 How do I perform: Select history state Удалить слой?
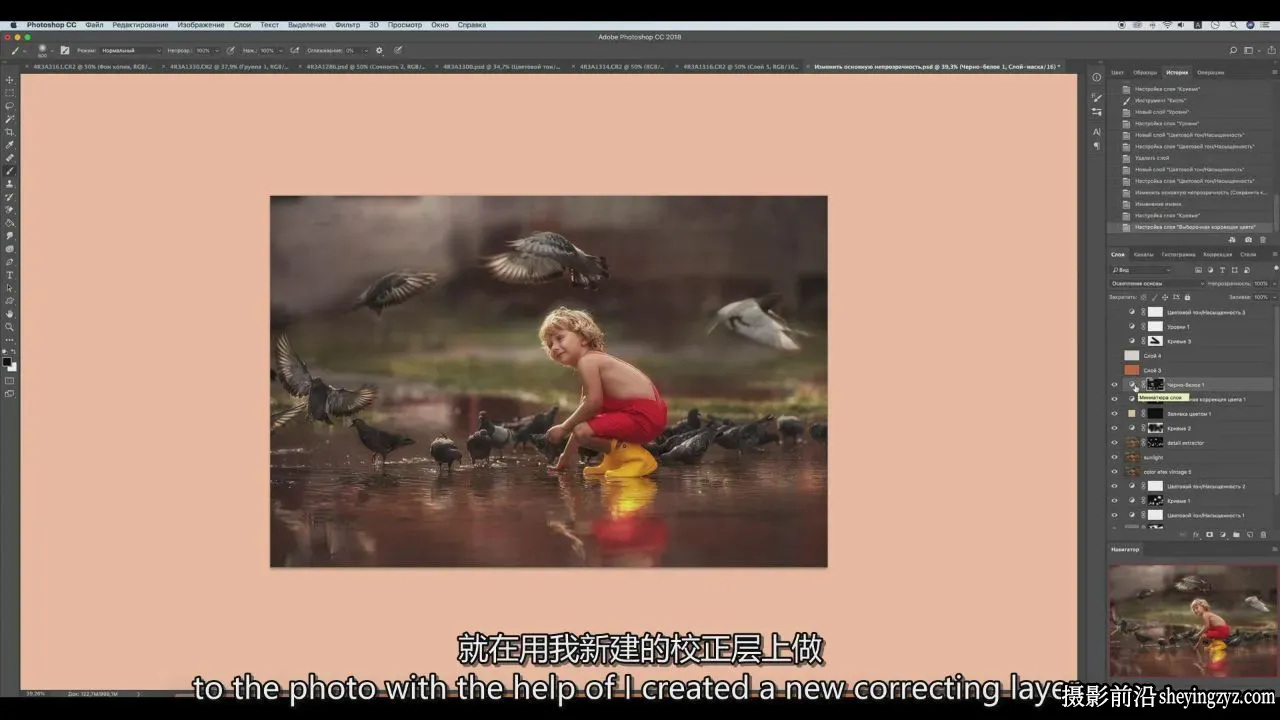tap(1152, 158)
